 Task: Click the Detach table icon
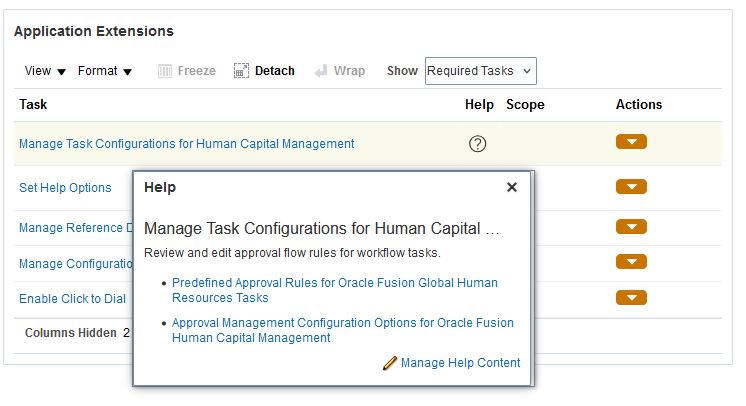(241, 71)
